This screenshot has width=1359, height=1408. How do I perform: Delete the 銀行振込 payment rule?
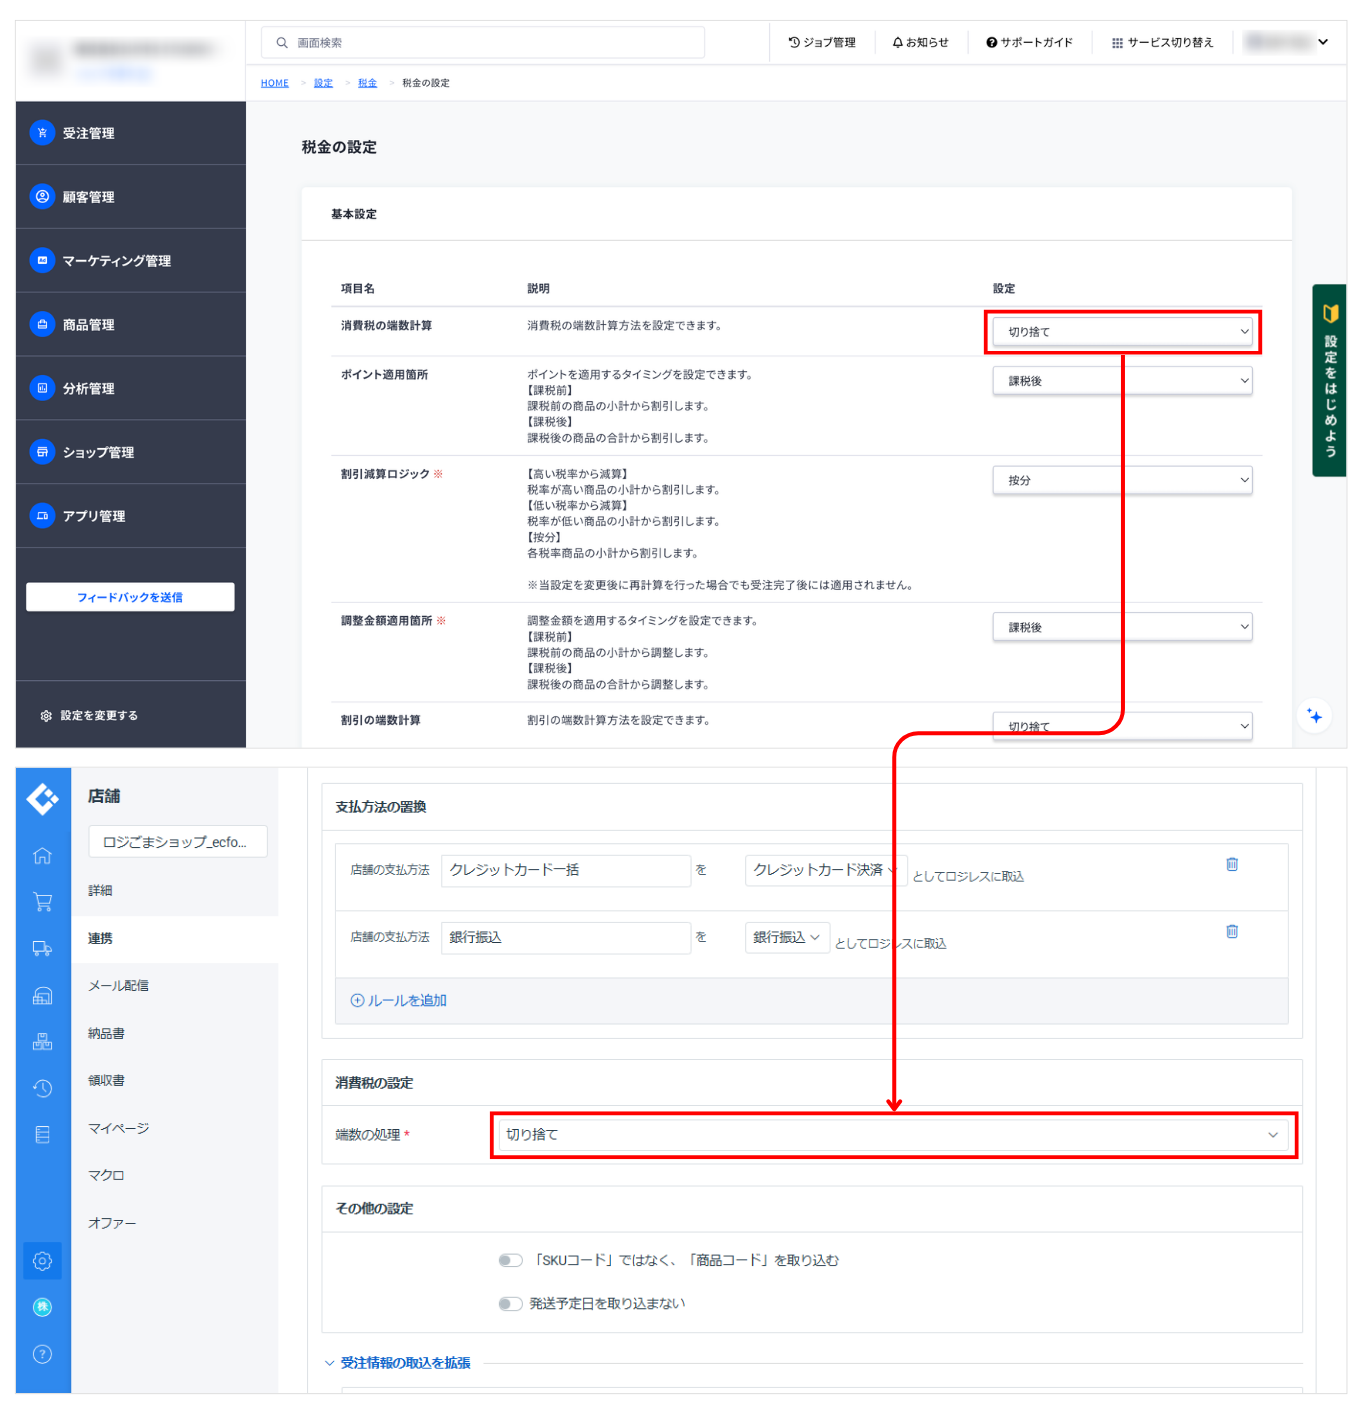click(x=1232, y=931)
